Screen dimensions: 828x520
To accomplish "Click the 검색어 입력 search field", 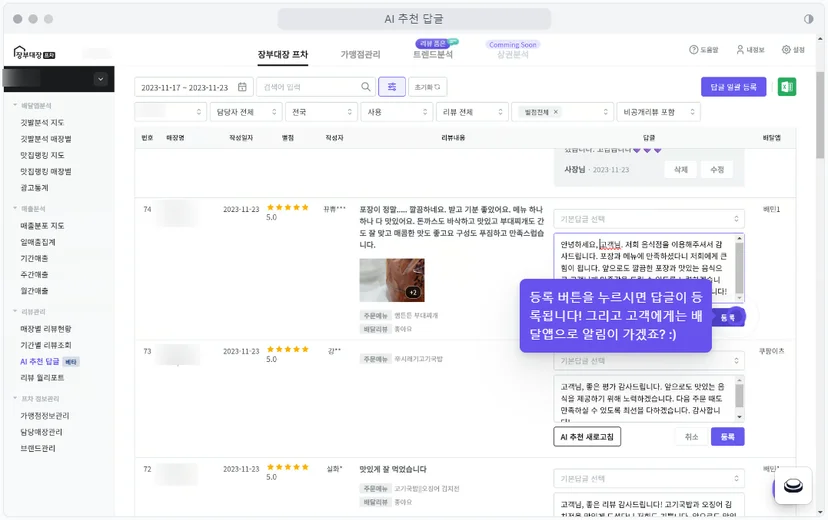I will (x=316, y=87).
